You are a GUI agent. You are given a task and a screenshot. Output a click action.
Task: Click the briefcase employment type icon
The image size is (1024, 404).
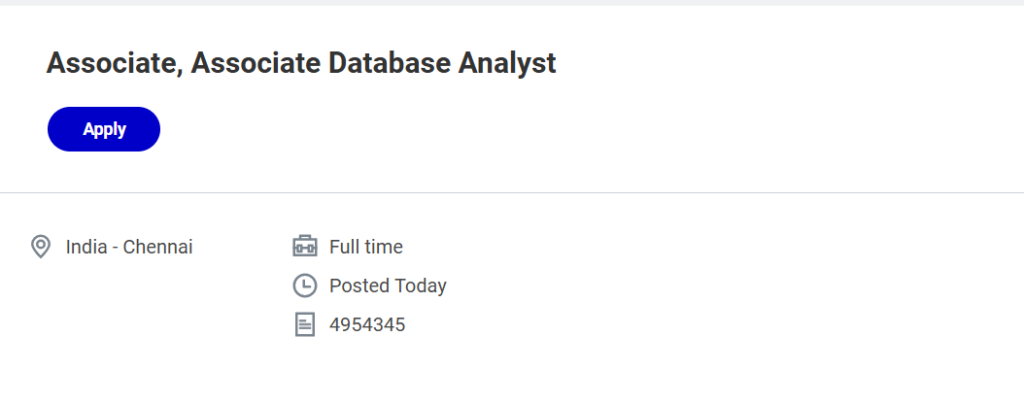305,246
